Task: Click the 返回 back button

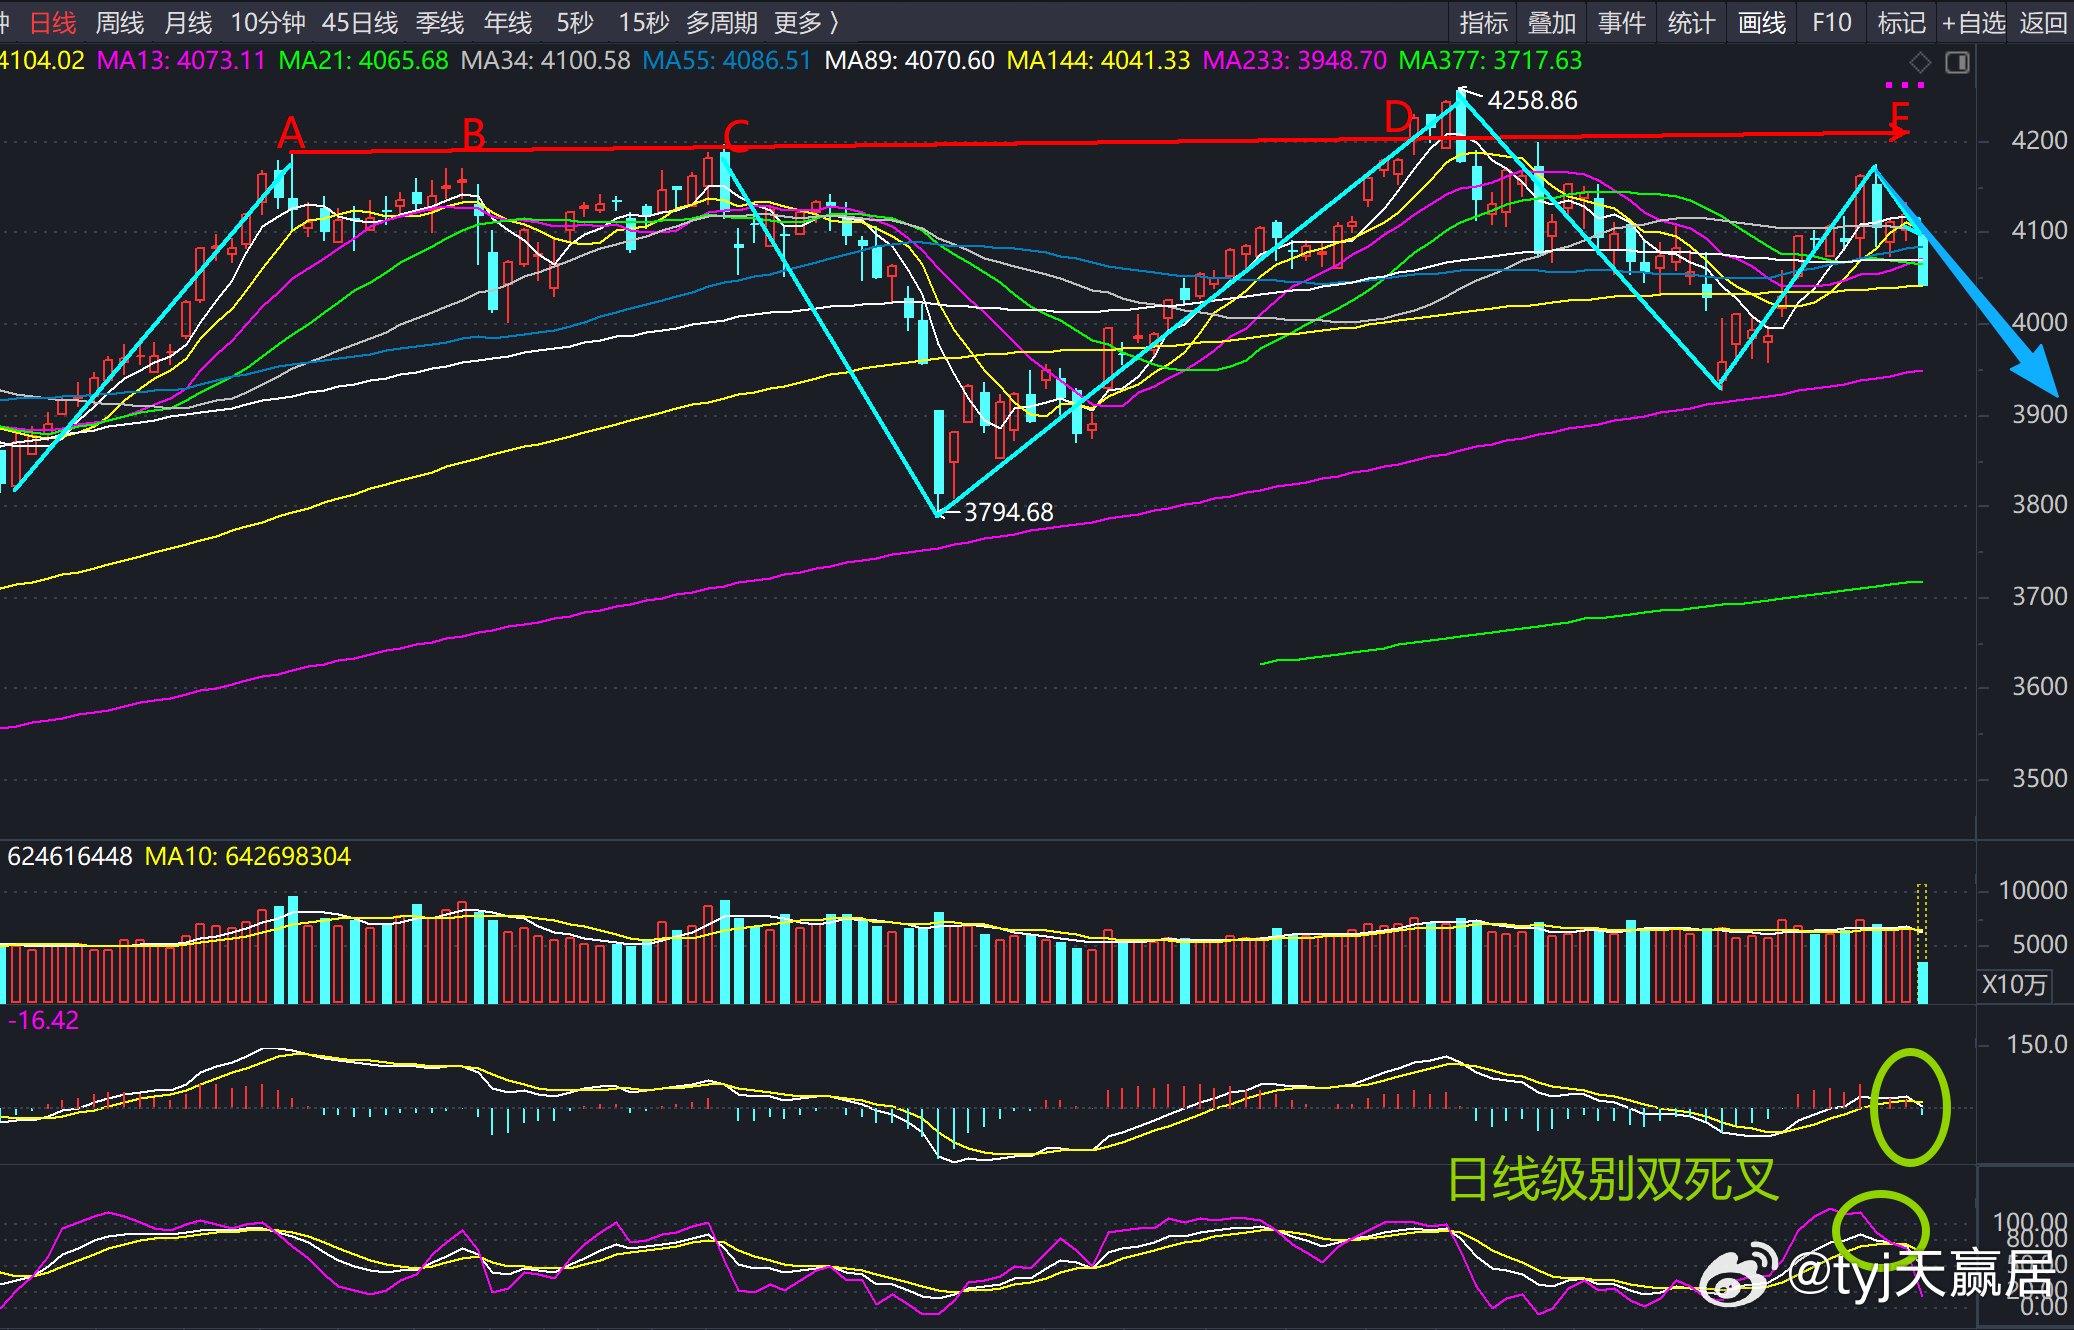Action: 2043,23
